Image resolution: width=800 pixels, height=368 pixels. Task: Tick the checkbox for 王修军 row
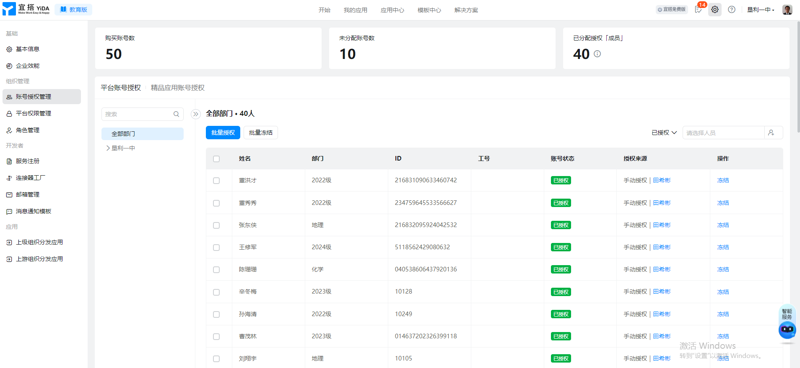(x=216, y=248)
